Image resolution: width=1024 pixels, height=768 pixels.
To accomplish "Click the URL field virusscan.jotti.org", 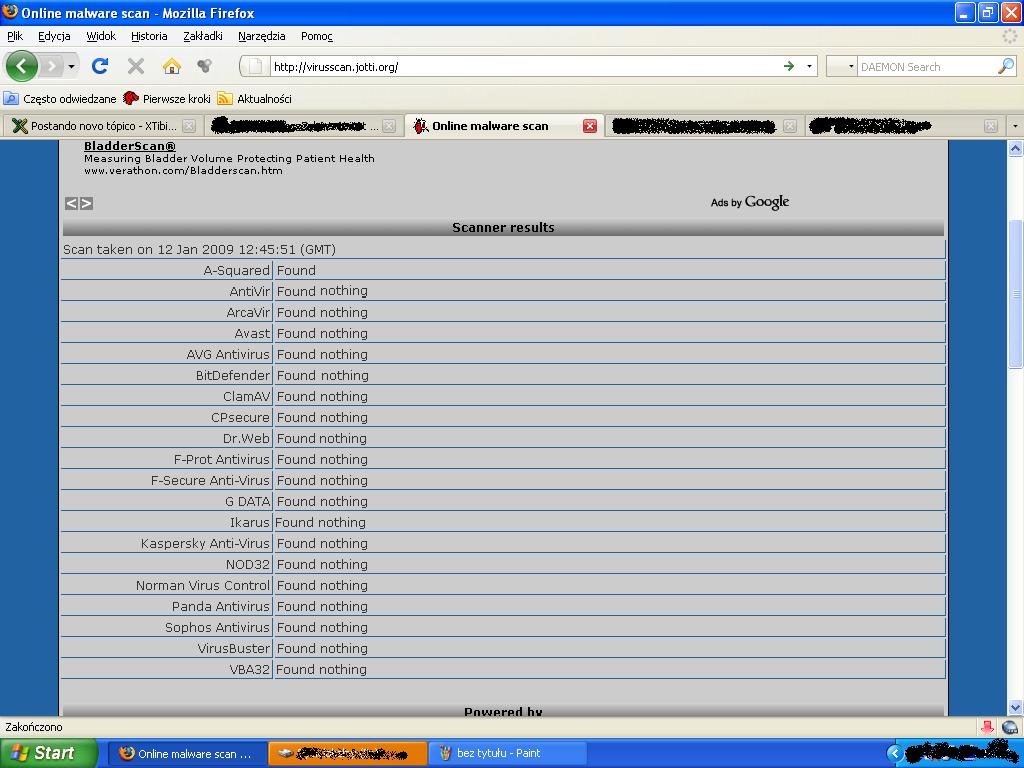I will 522,67.
